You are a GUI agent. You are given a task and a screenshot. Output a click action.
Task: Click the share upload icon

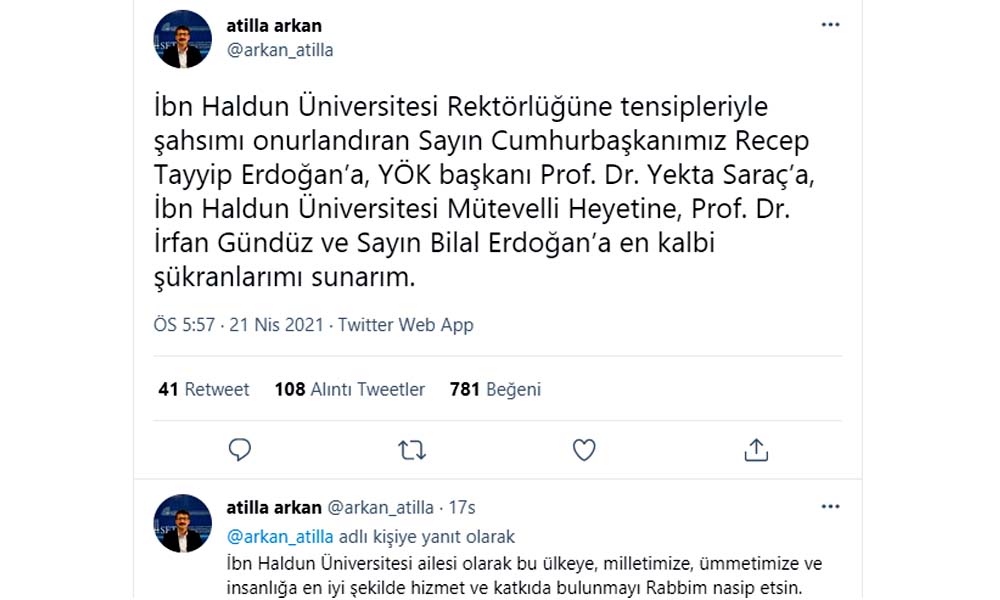(756, 450)
